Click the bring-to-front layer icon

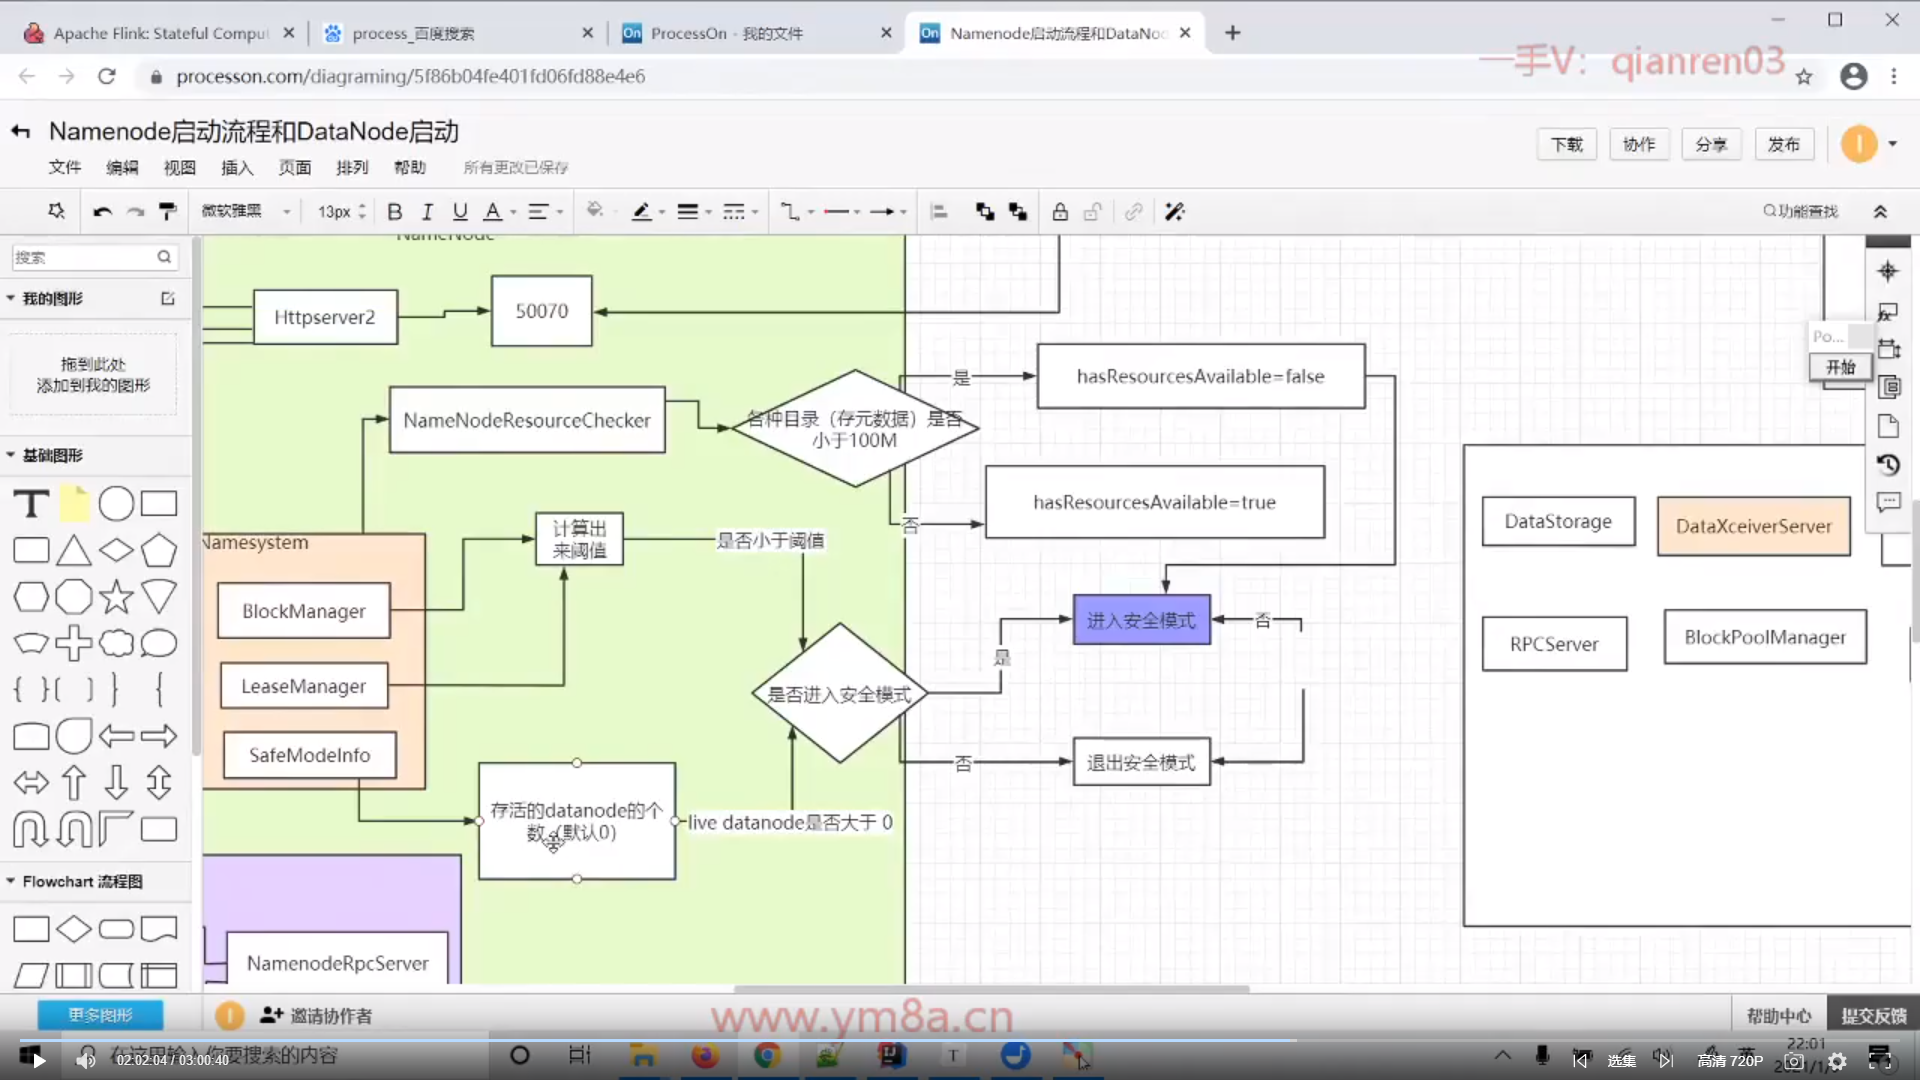click(x=984, y=211)
